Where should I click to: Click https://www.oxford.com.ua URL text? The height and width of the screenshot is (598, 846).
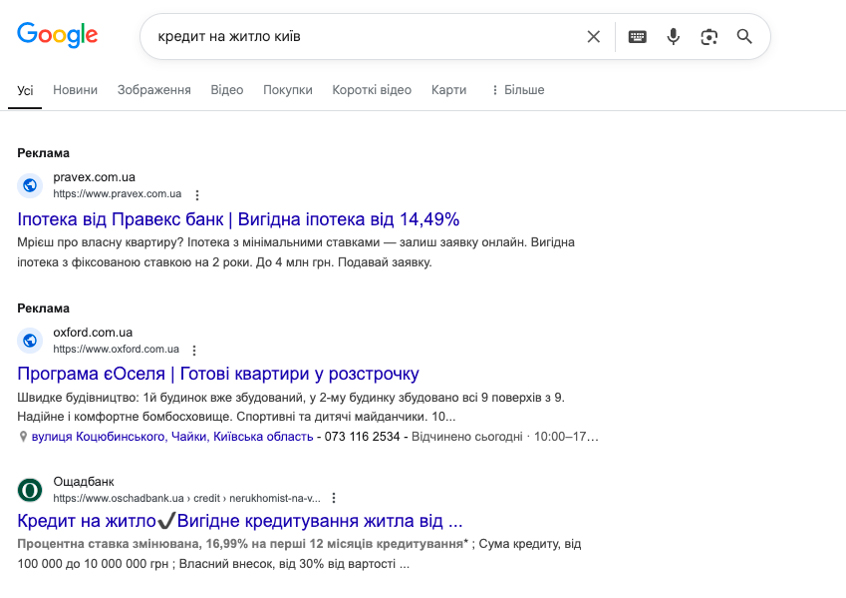pyautogui.click(x=116, y=349)
